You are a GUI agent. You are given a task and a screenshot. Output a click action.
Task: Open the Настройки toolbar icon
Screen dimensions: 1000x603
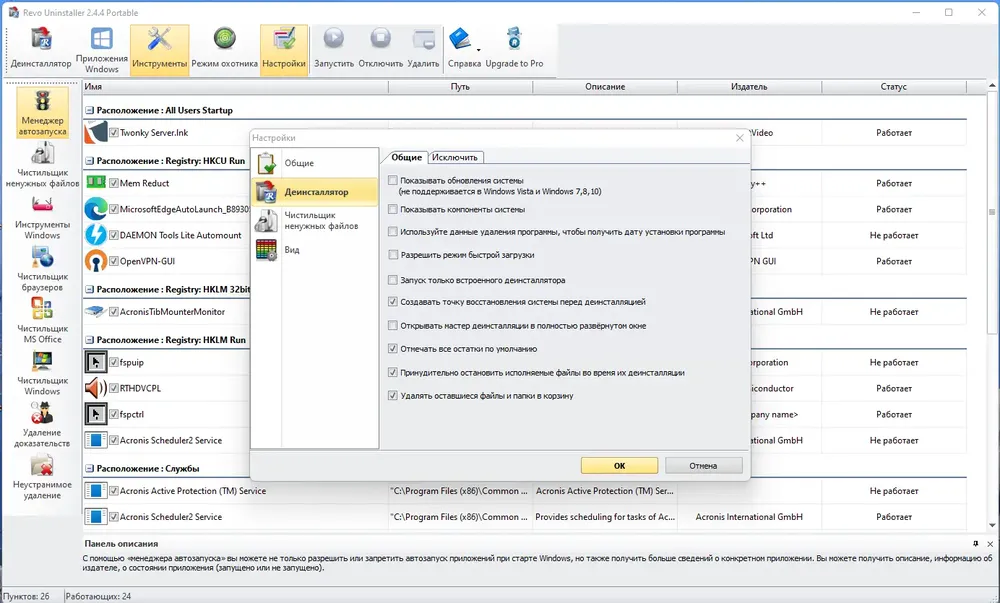coord(284,50)
